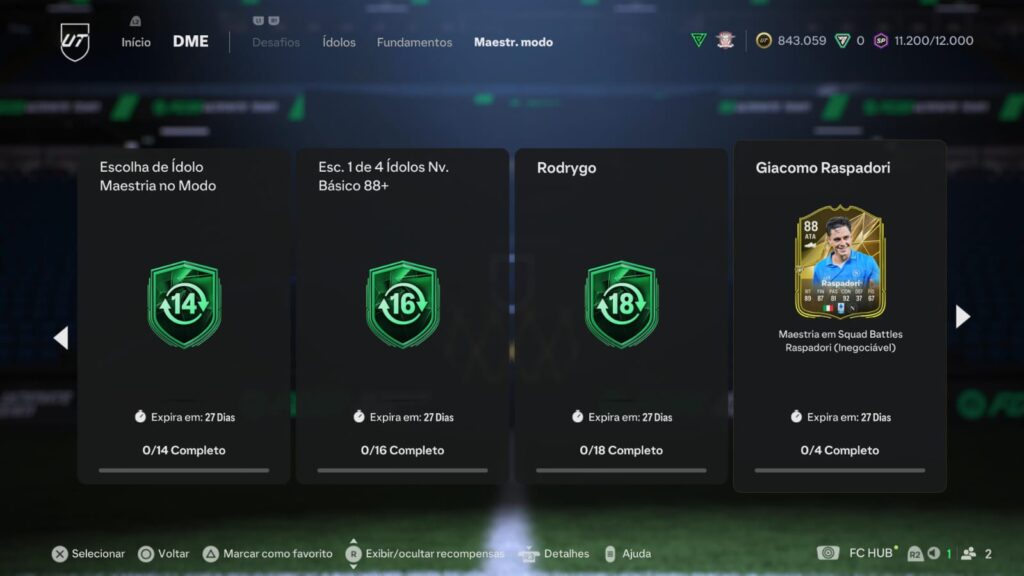This screenshot has height=576, width=1024.
Task: Select the green 14 swap badge
Action: [184, 304]
